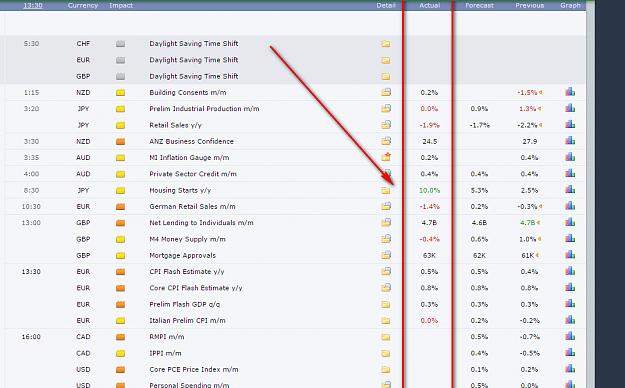Show graph for ANZ Business Confidence

[570, 141]
